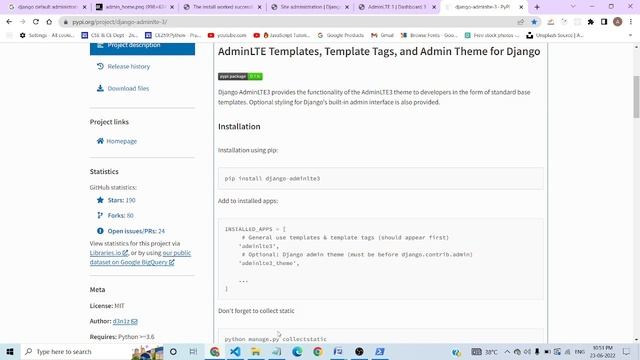The width and height of the screenshot is (640, 360).
Task: Switch to the AdminLTE 3 Dashboard tab
Action: (x=397, y=7)
